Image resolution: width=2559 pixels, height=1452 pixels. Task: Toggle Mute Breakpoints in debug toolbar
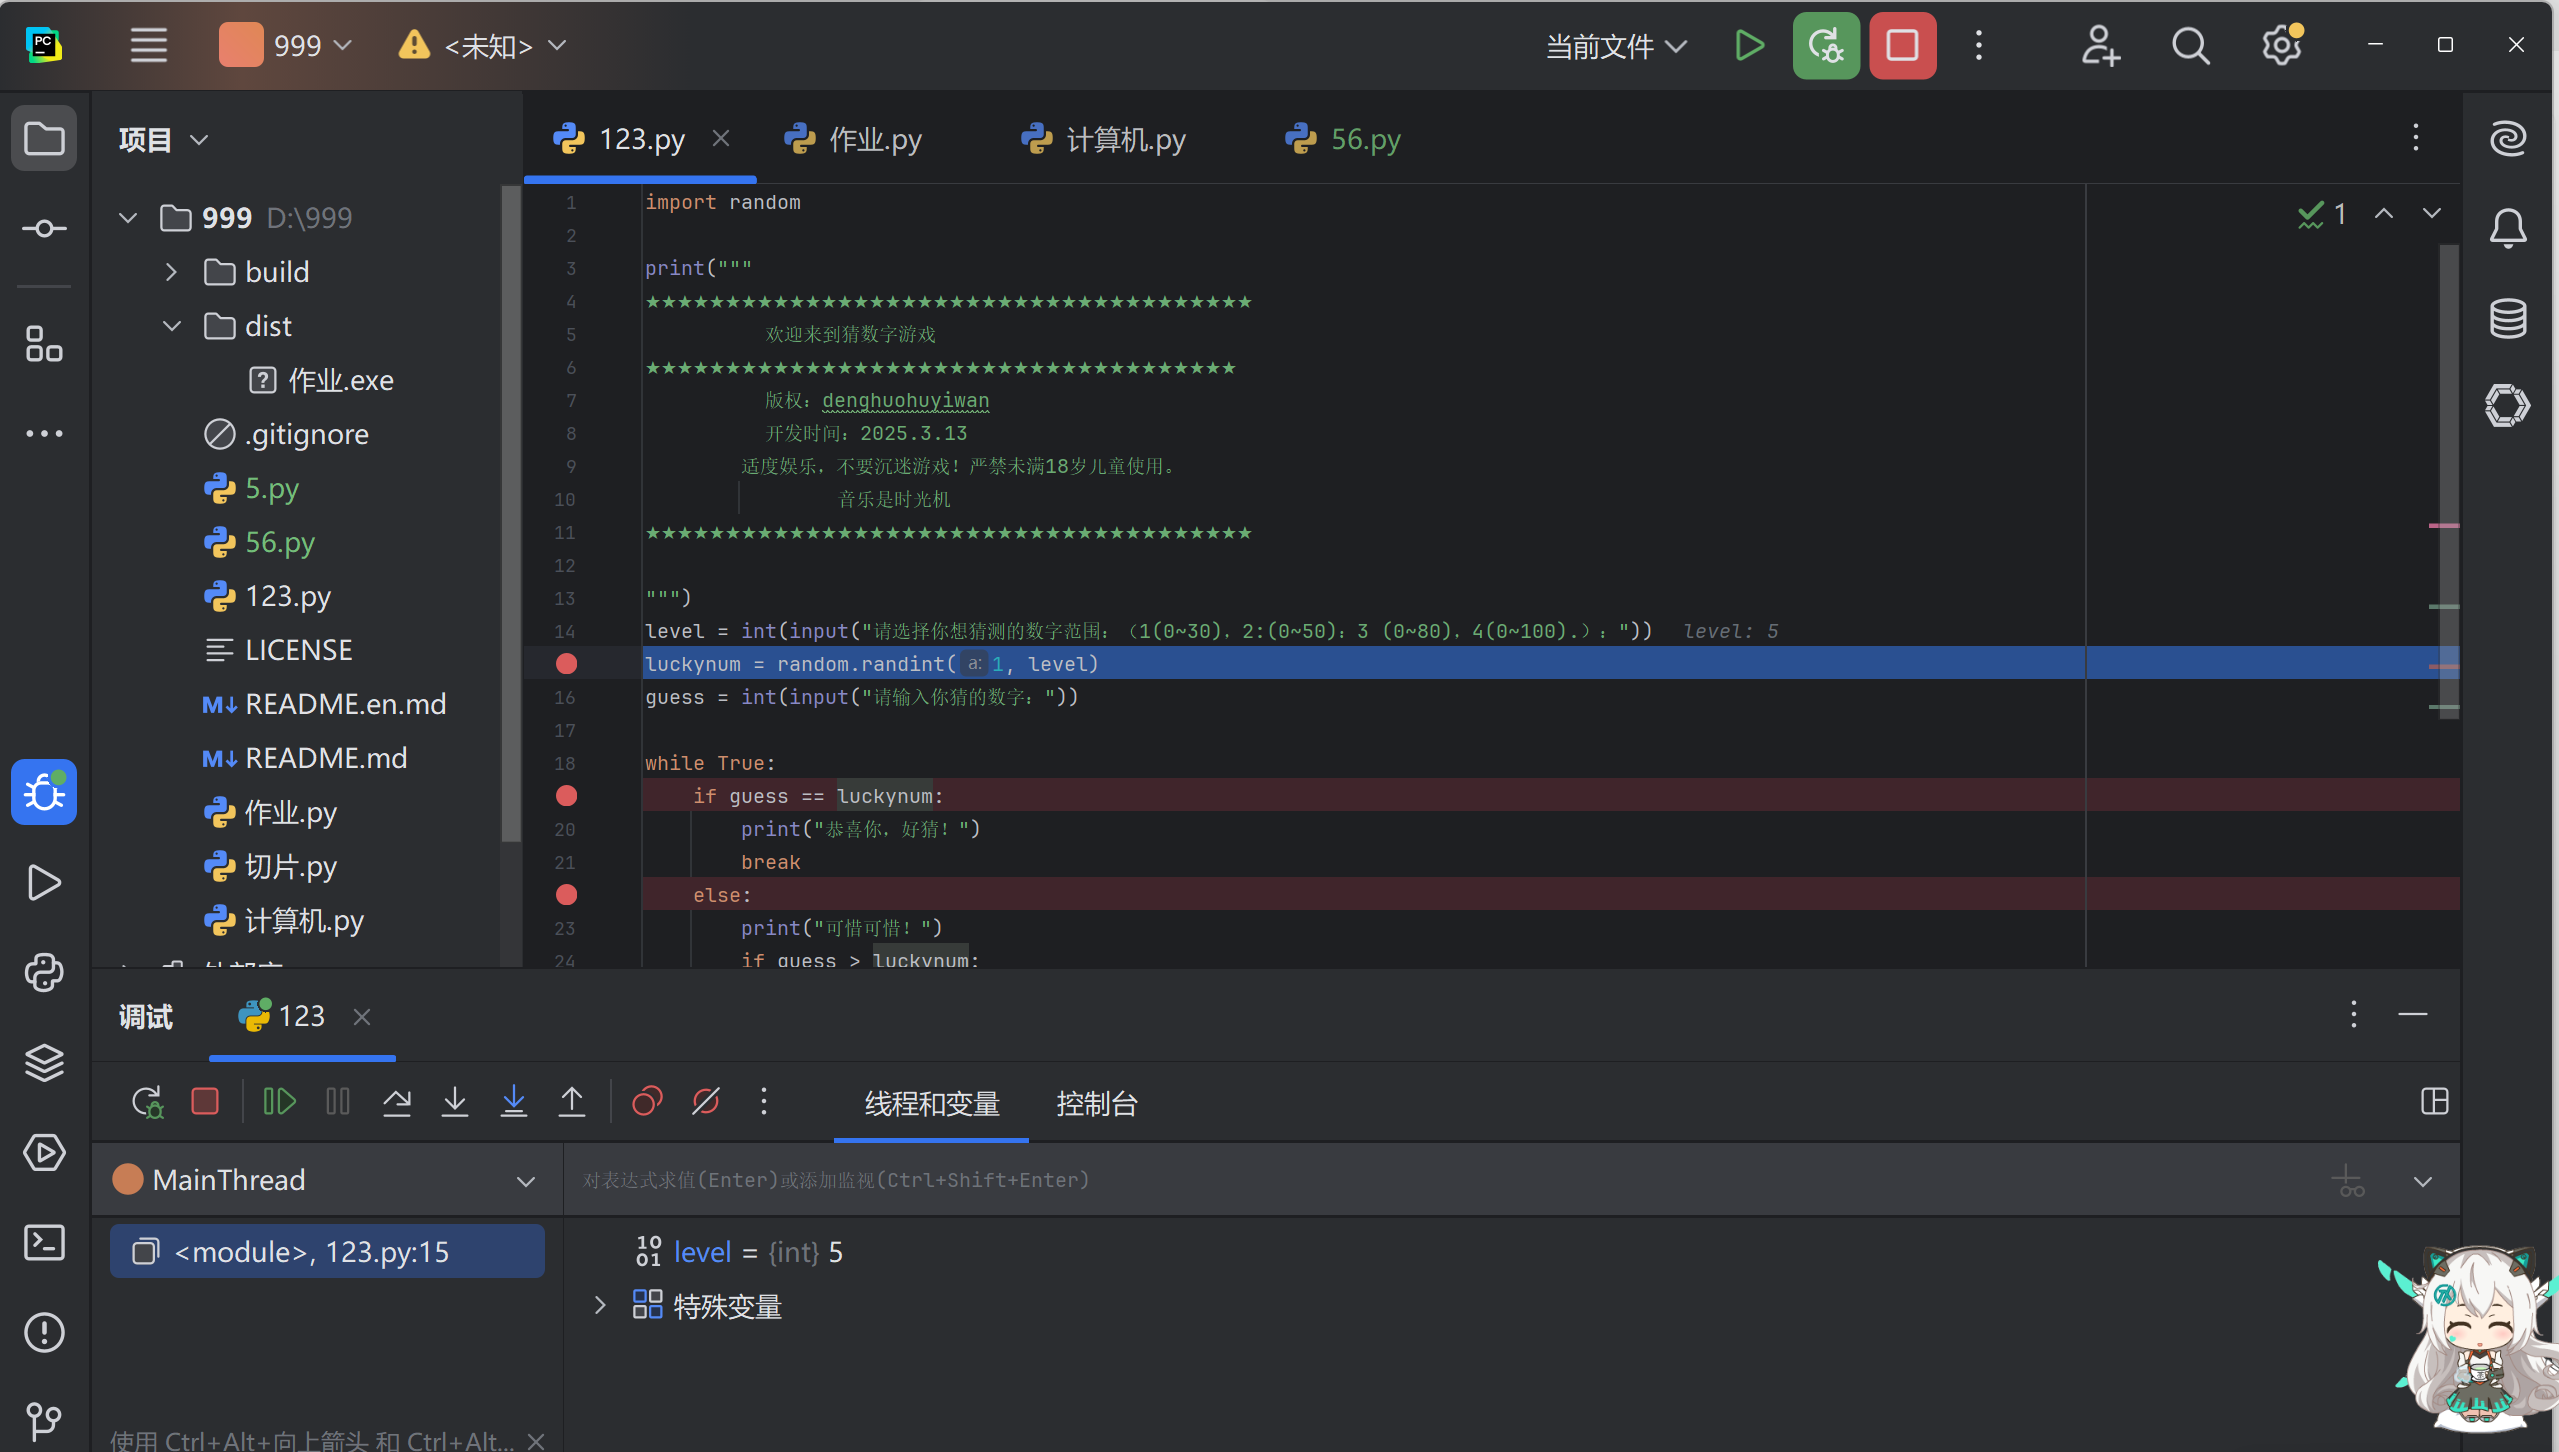706,1102
